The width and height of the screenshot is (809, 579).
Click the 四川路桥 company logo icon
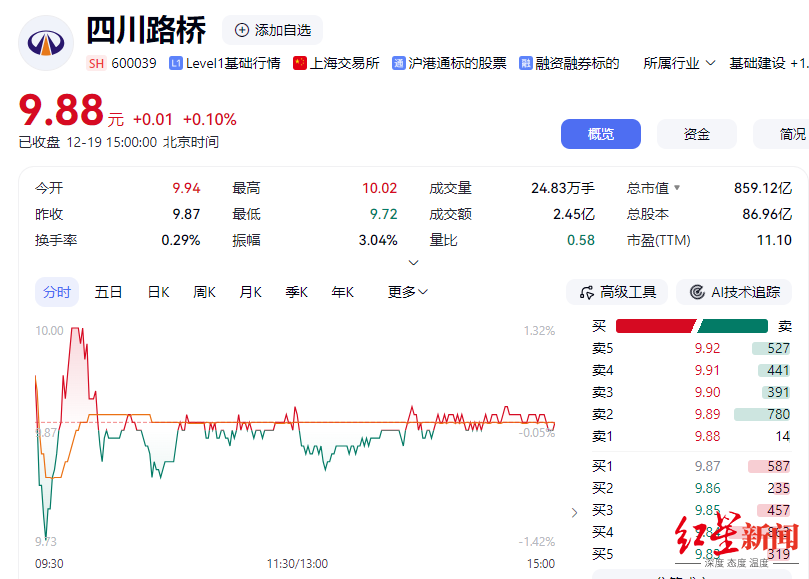(x=46, y=43)
